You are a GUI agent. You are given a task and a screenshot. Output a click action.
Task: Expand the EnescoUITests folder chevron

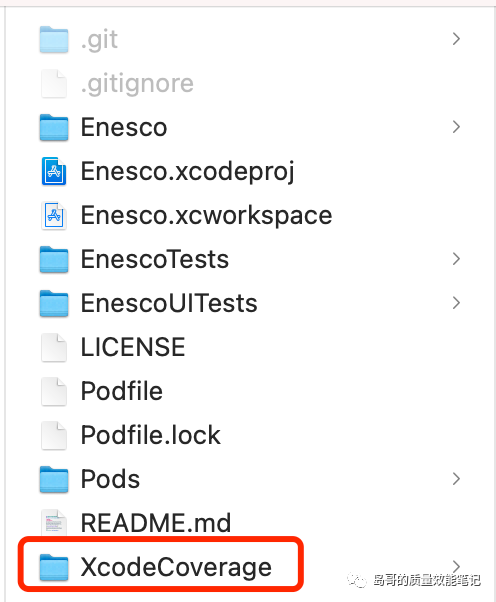[x=456, y=303]
